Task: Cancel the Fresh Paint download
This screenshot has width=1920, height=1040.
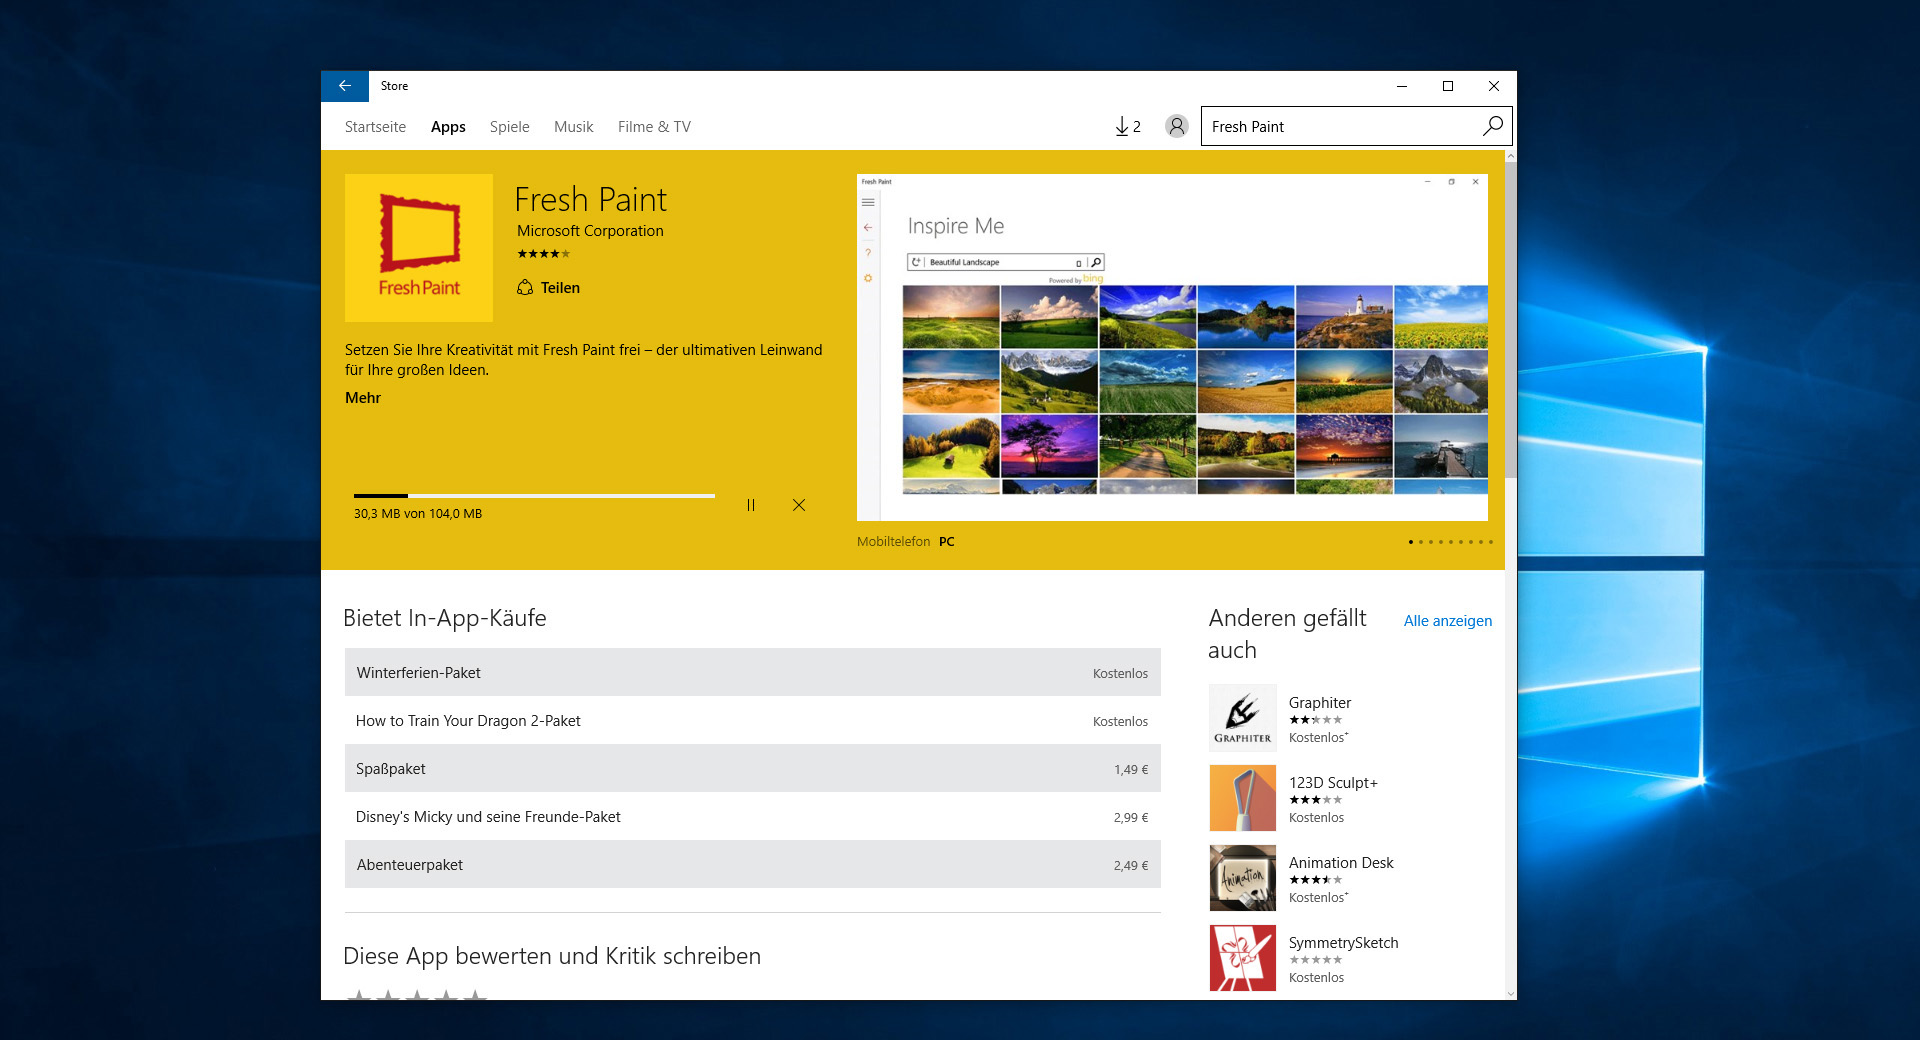Action: click(799, 505)
